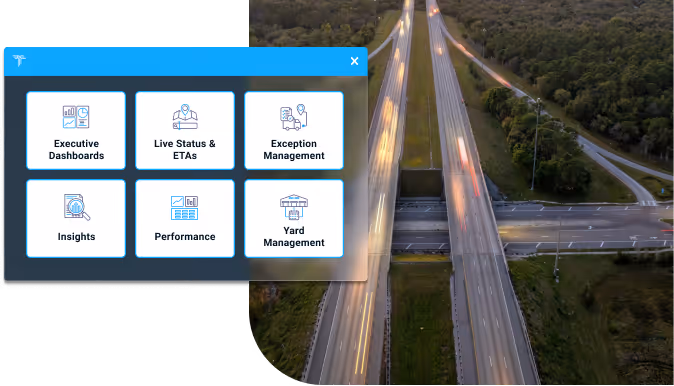This screenshot has width=674, height=386.
Task: Click the "Performance" label text
Action: 185,236
